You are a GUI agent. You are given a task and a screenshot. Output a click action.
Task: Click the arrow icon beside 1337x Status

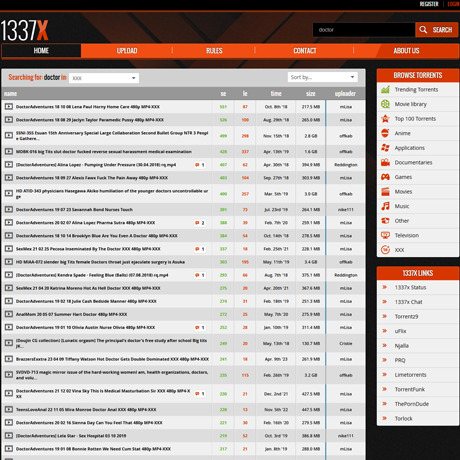(x=385, y=287)
